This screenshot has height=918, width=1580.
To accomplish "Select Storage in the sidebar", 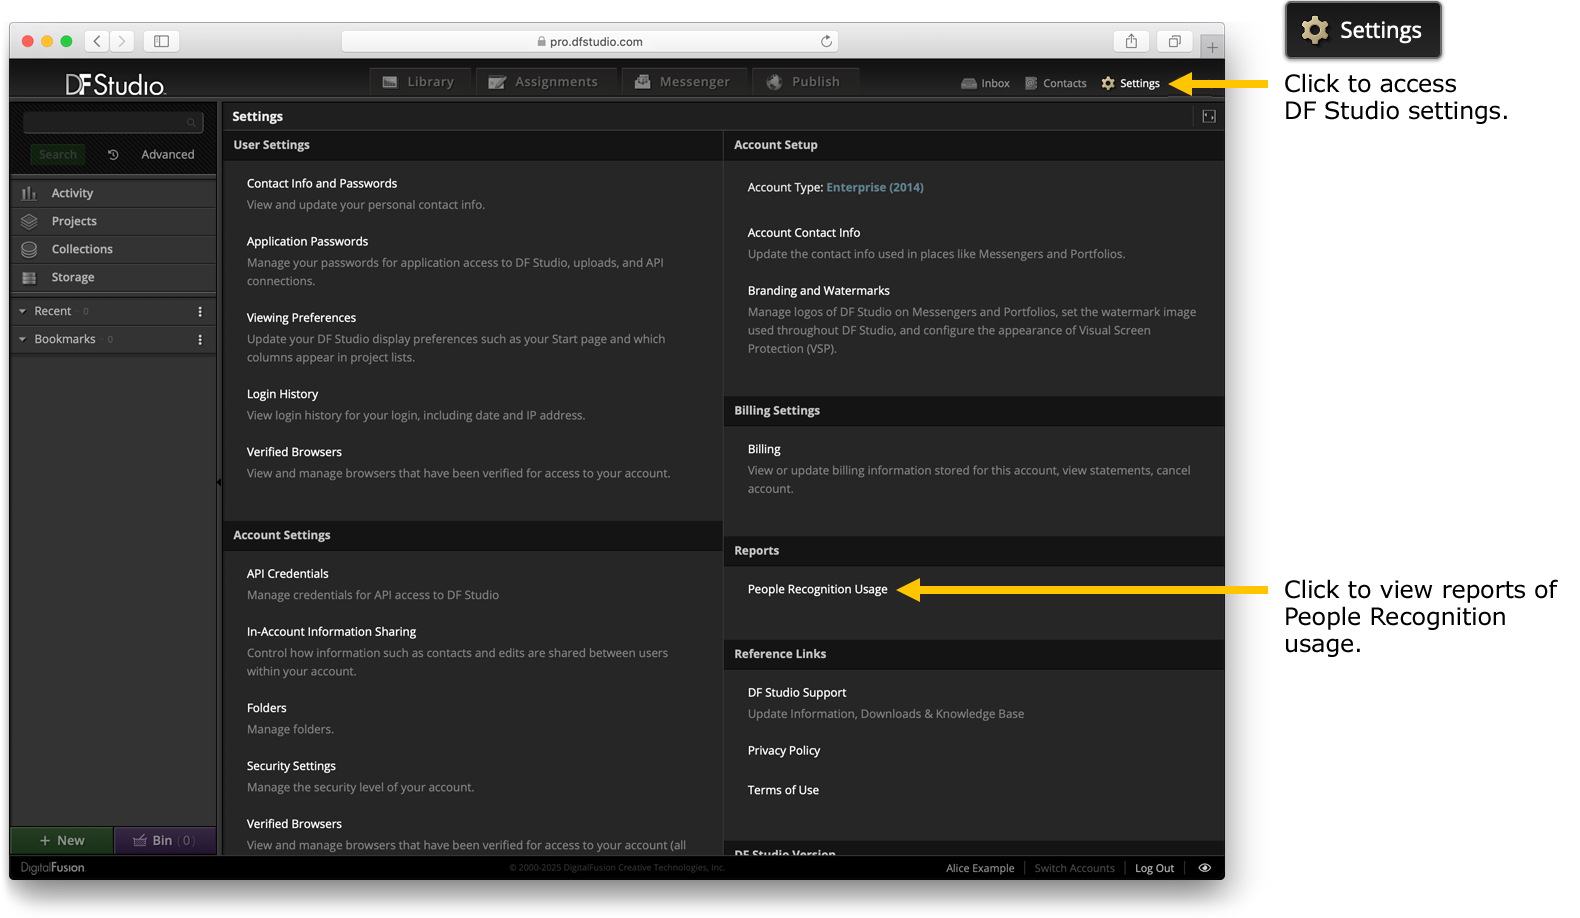I will 113,277.
